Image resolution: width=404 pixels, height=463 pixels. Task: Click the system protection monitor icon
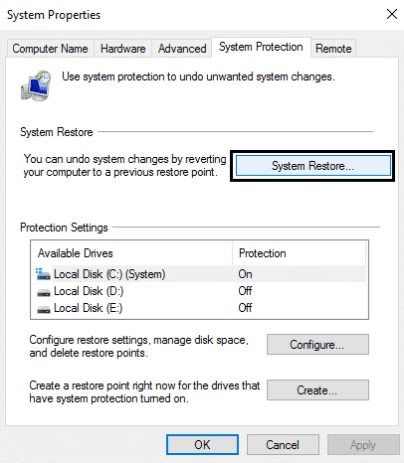pos(36,85)
